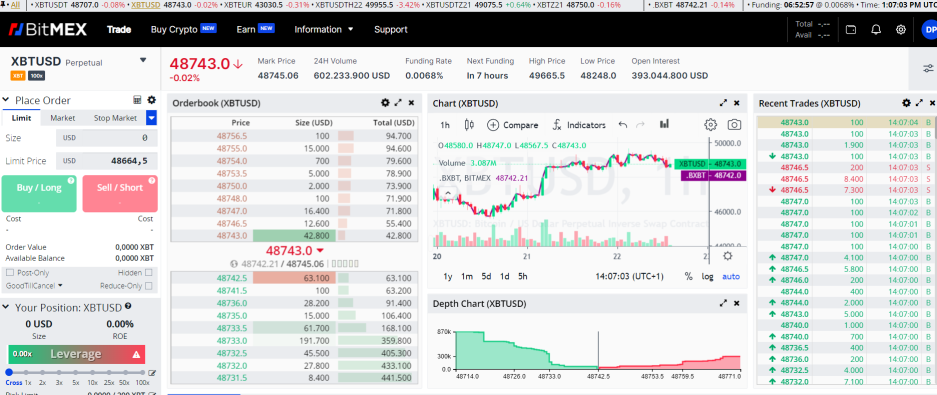The height and width of the screenshot is (395, 937).
Task: Open the Trade nav item
Action: tap(119, 29)
